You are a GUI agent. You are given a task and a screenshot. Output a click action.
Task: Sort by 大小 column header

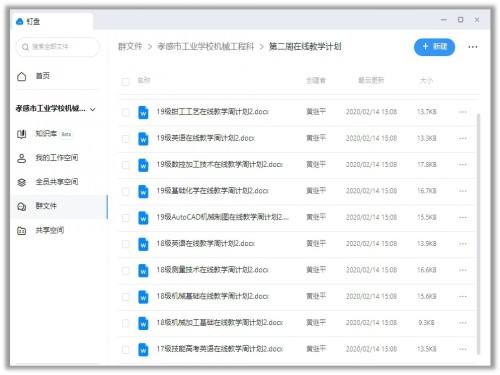[x=426, y=80]
